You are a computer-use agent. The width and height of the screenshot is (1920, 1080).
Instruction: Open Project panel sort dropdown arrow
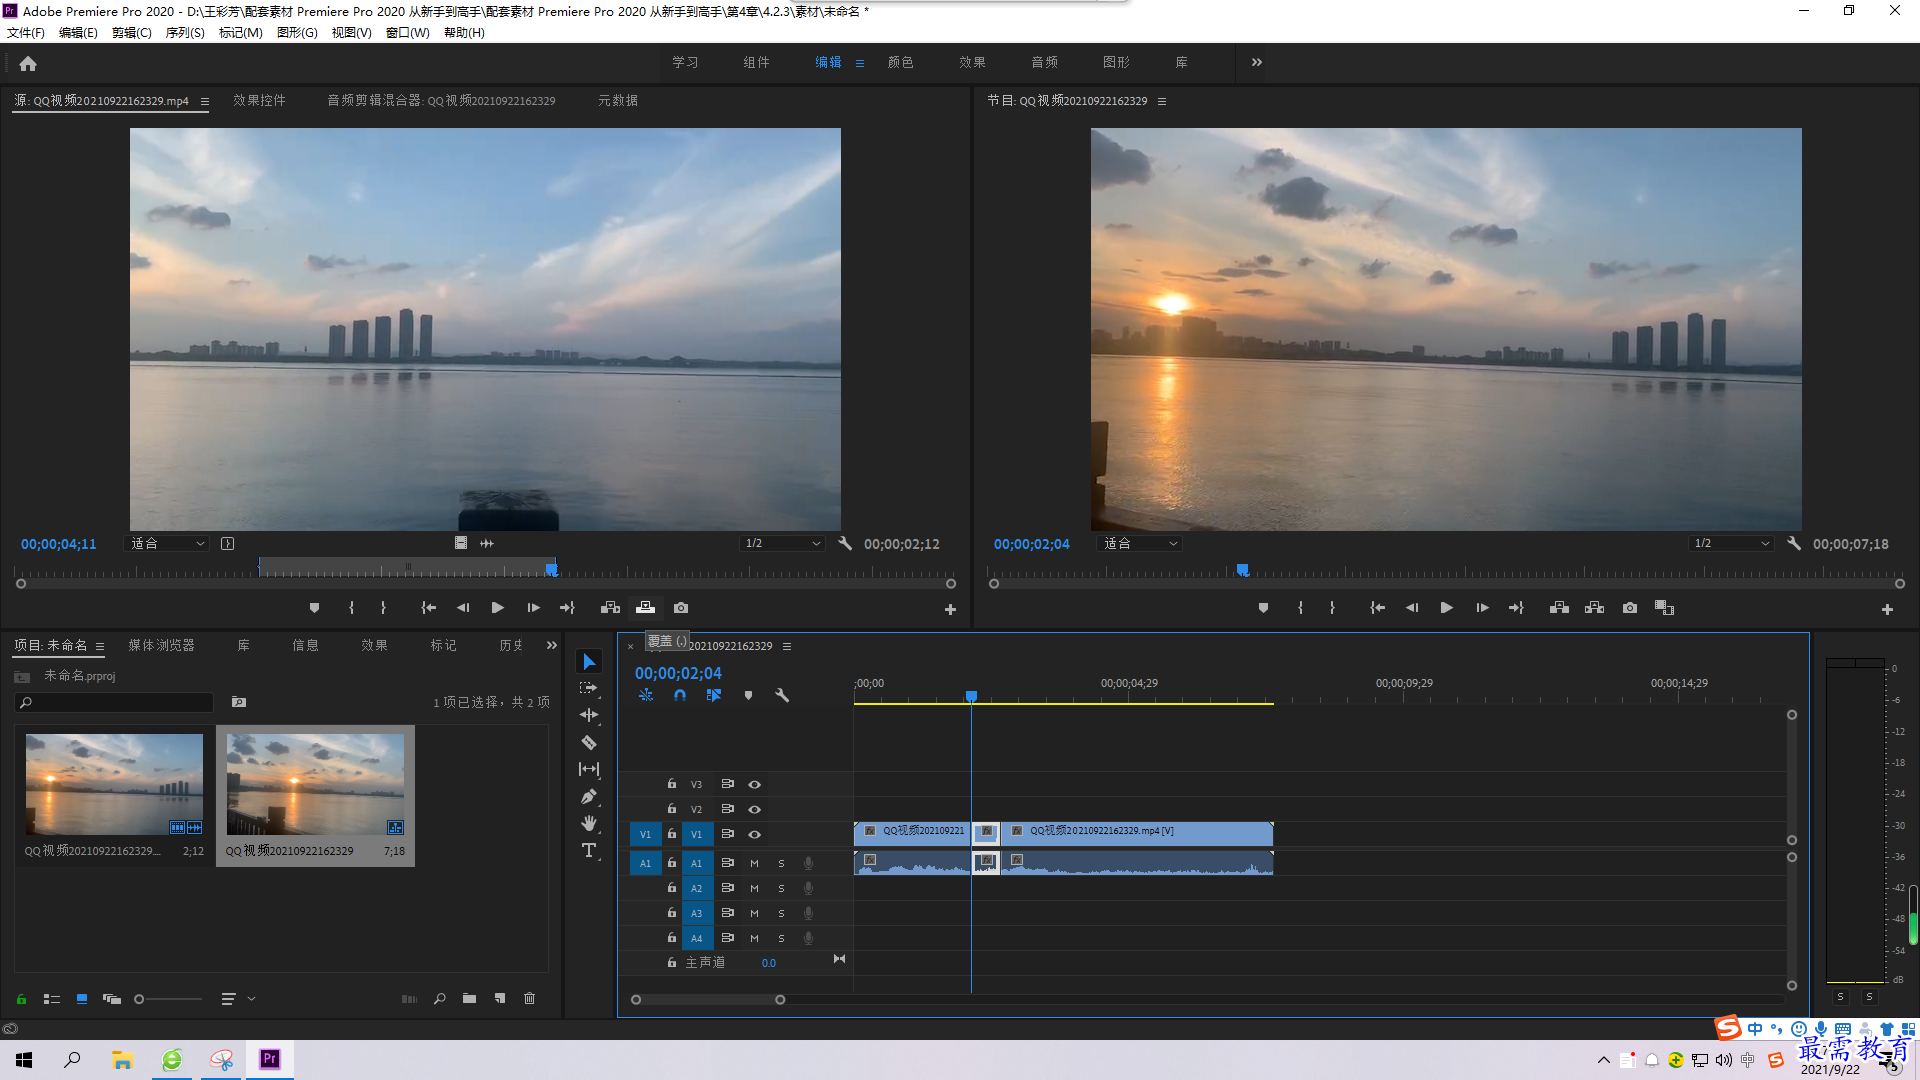pyautogui.click(x=251, y=998)
